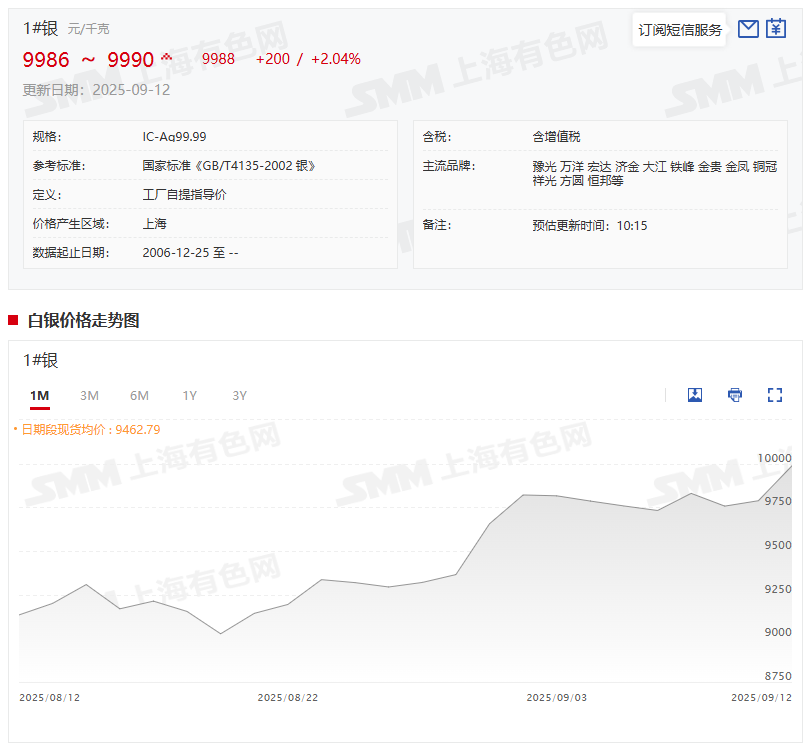This screenshot has width=807, height=747.
Task: Click the red trend icon beside 9990
Action: click(x=167, y=56)
